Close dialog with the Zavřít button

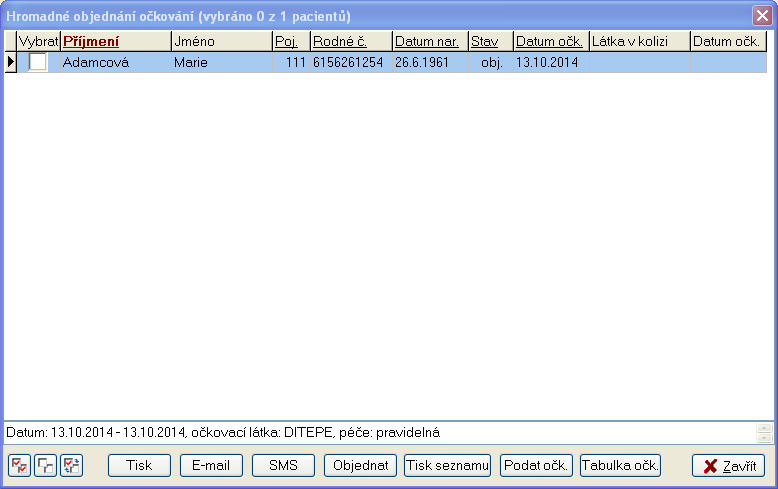pyautogui.click(x=728, y=466)
